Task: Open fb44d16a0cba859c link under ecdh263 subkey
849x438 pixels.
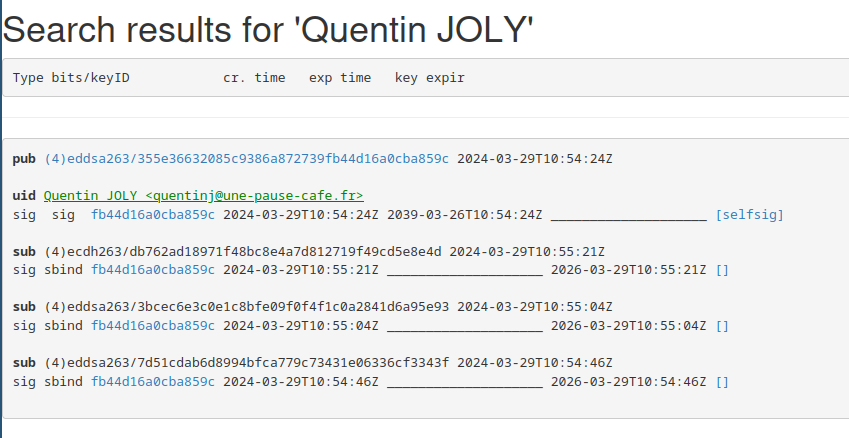Action: point(153,270)
